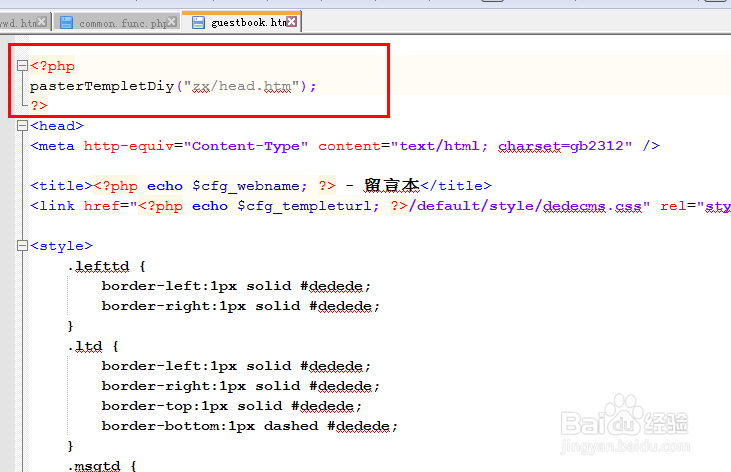Click the dedecms.css path text
This screenshot has height=472, width=731.
[592, 206]
